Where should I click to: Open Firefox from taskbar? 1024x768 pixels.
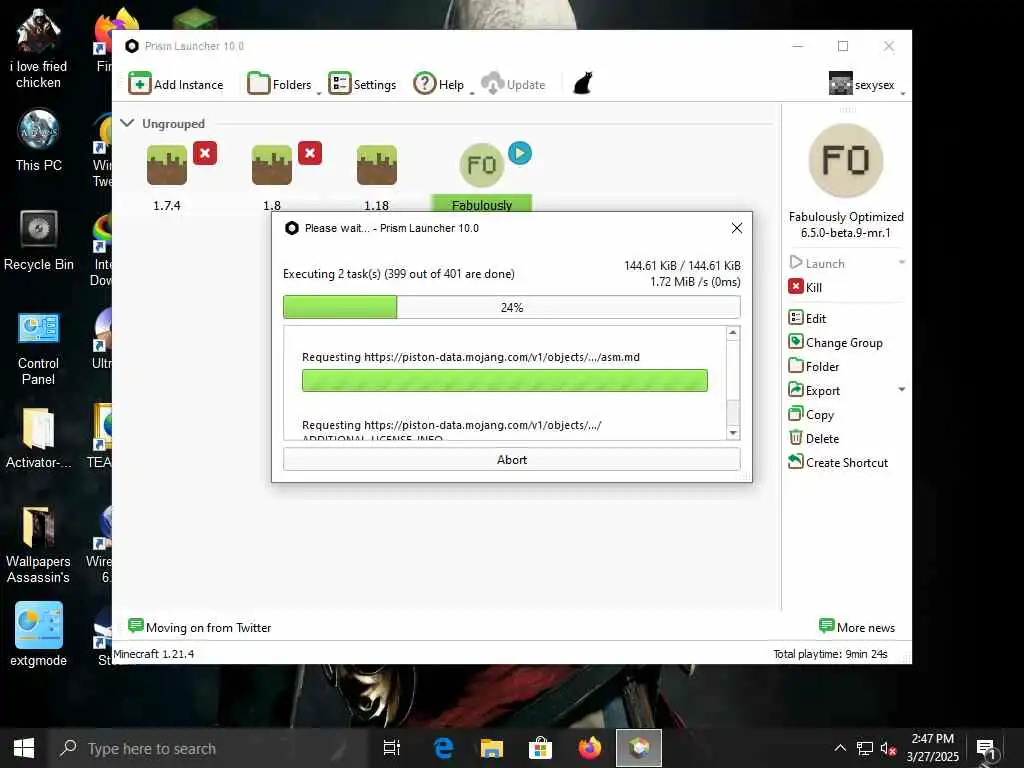tap(589, 748)
